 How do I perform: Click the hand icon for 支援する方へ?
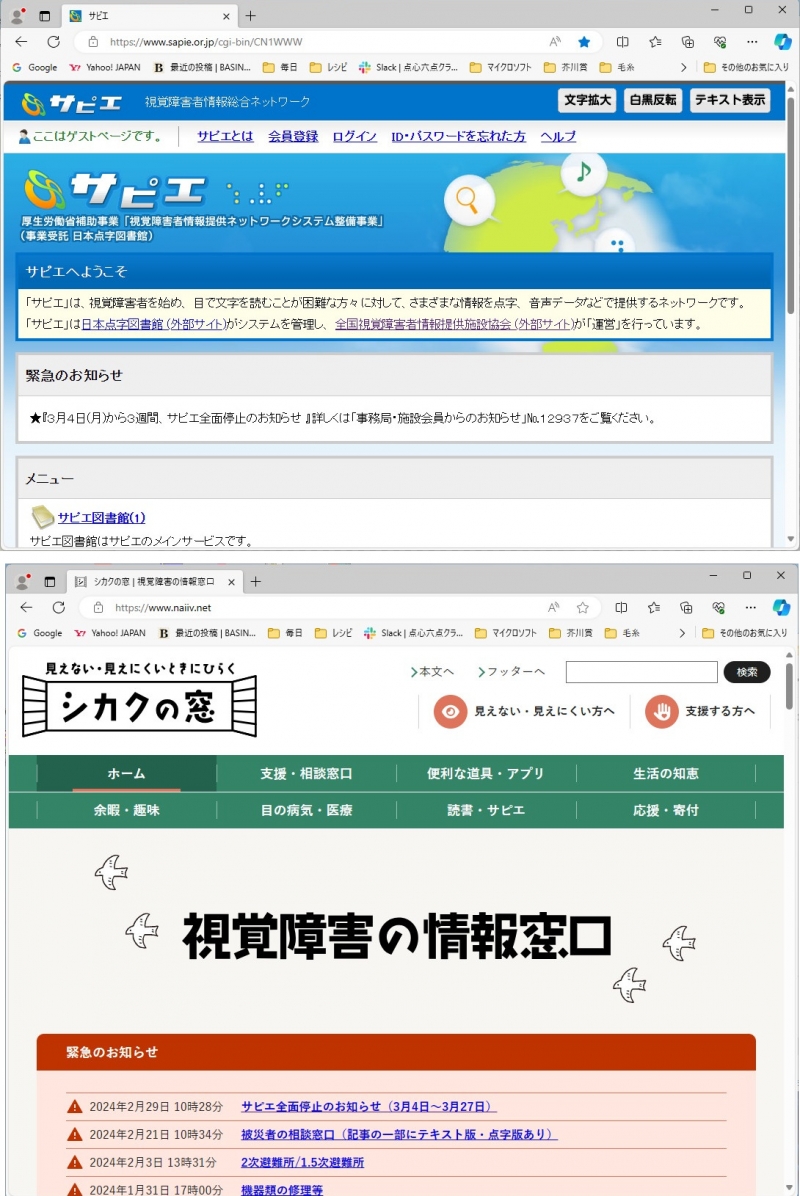click(x=661, y=711)
